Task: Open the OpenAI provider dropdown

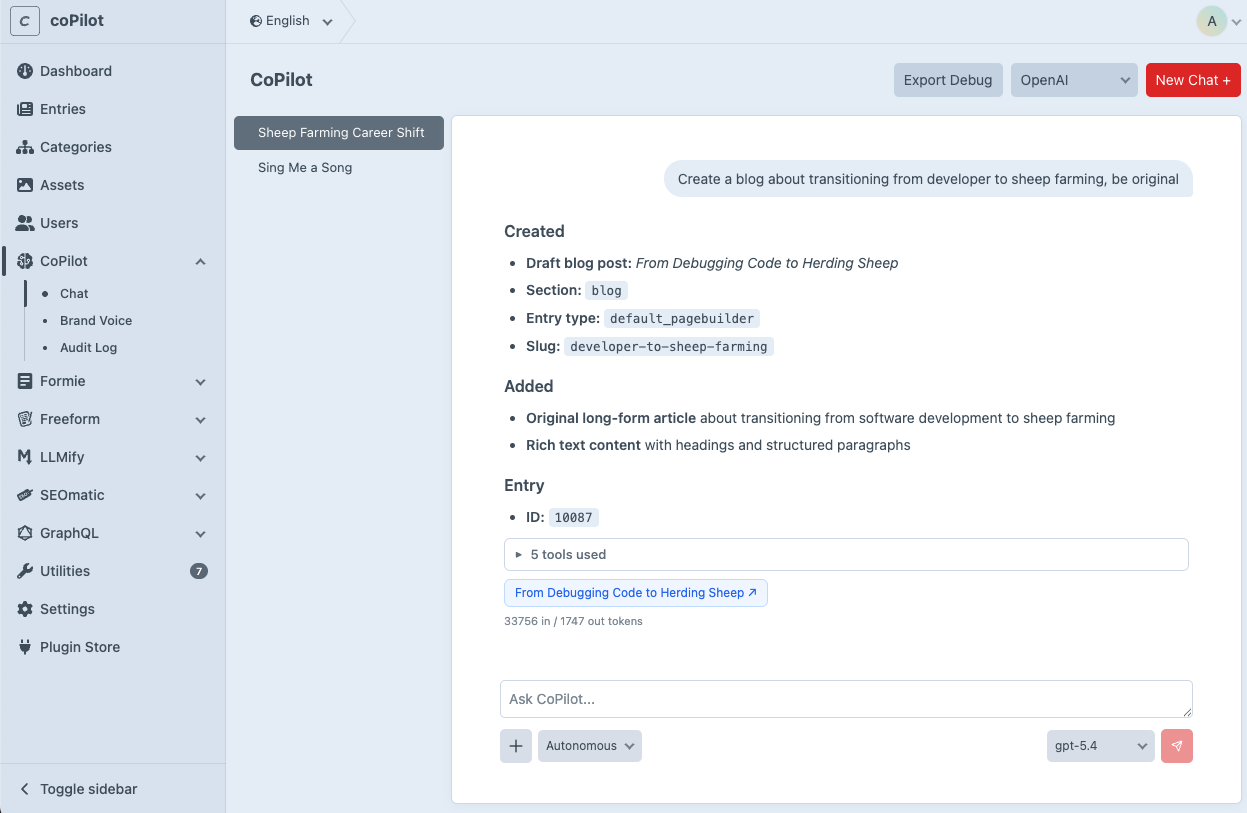Action: point(1074,80)
